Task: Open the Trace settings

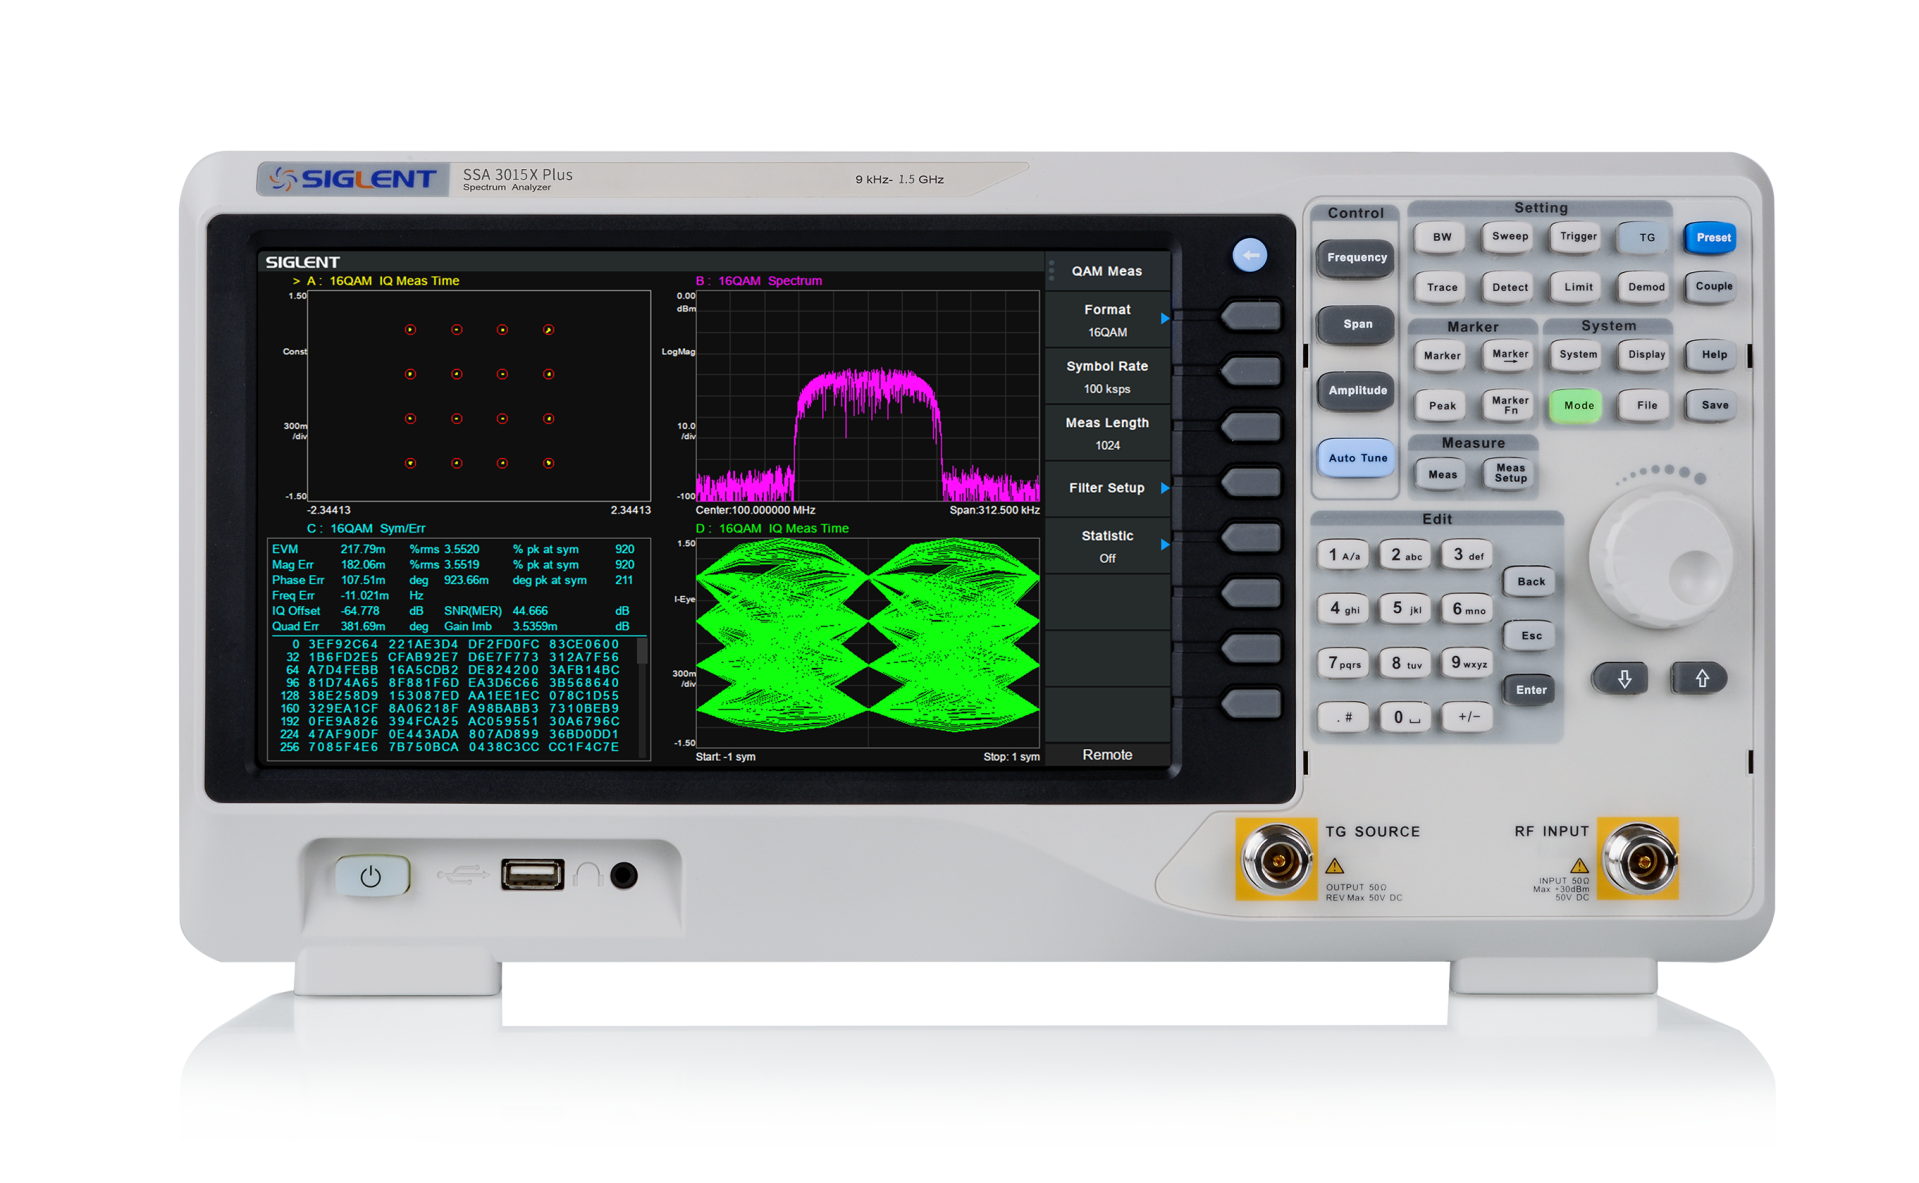Action: tap(1439, 288)
